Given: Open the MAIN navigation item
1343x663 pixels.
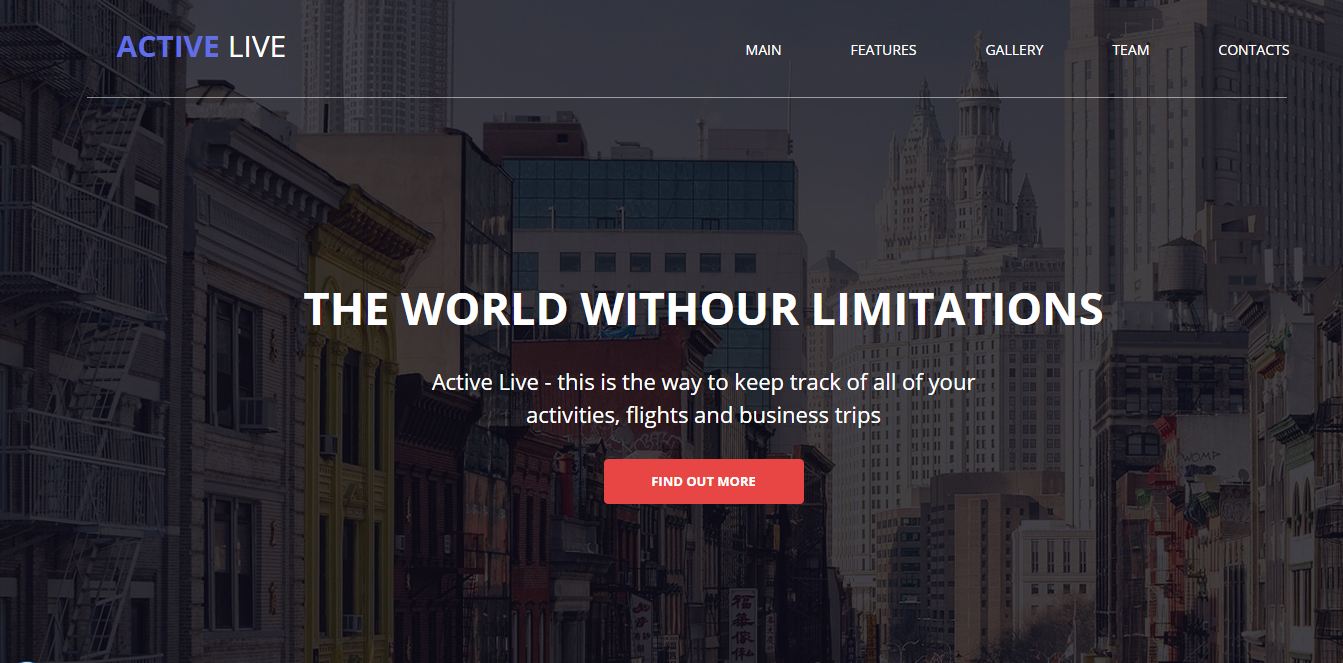Looking at the screenshot, I should tap(763, 50).
